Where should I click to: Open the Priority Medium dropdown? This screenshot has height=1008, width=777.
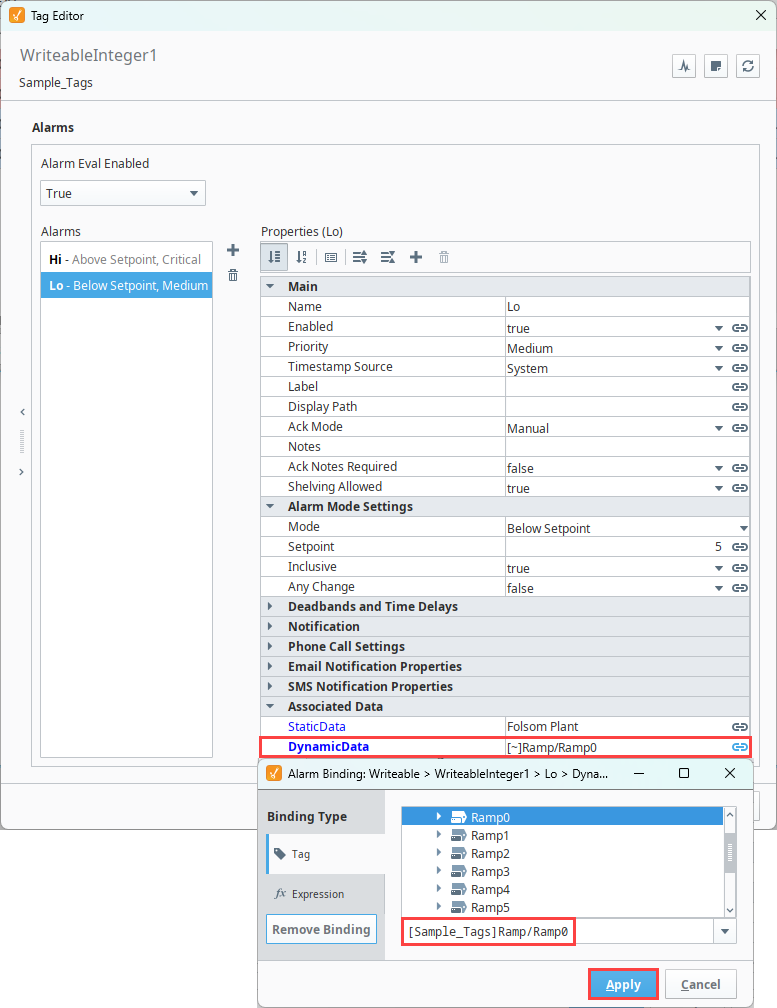719,348
